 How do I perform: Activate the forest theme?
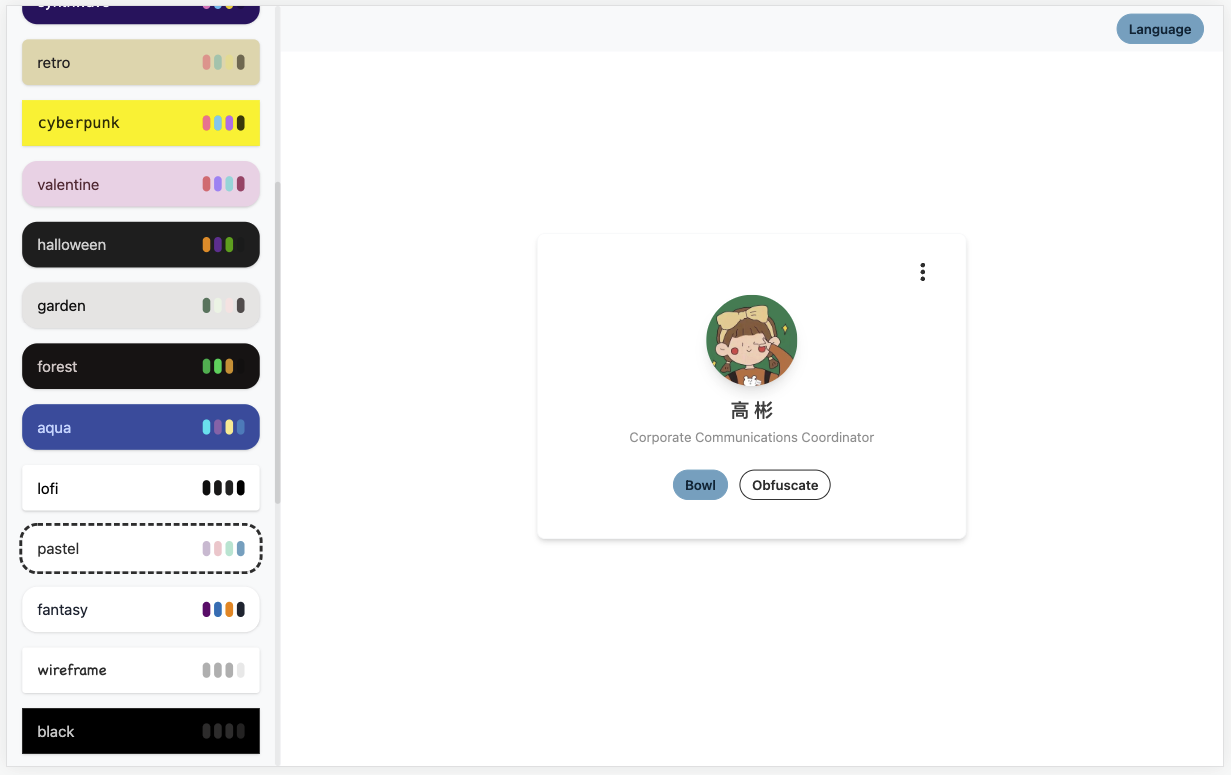point(141,367)
